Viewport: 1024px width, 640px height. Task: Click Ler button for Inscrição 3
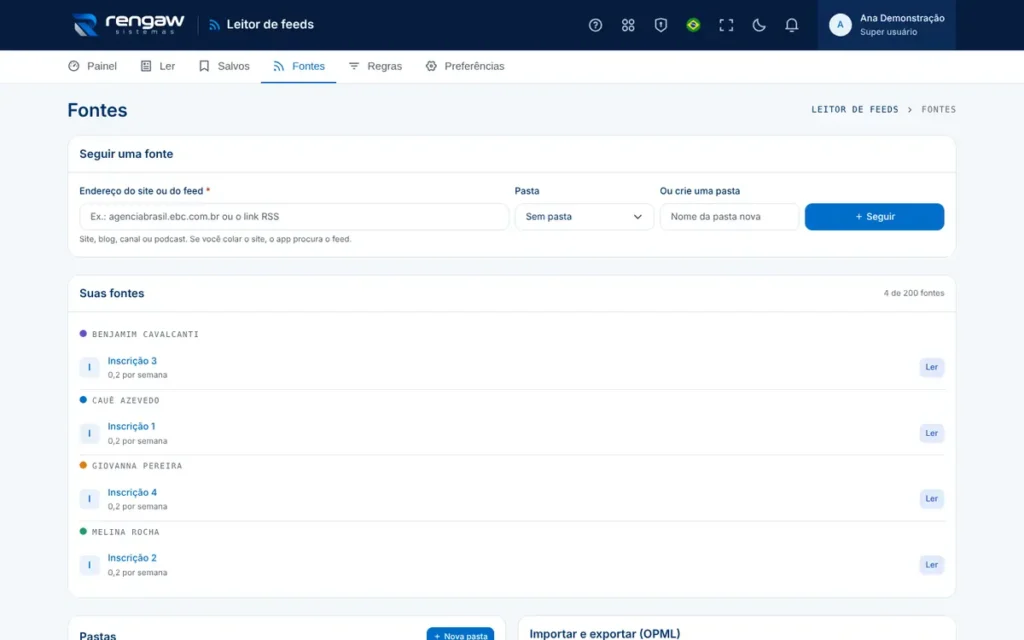click(x=931, y=367)
